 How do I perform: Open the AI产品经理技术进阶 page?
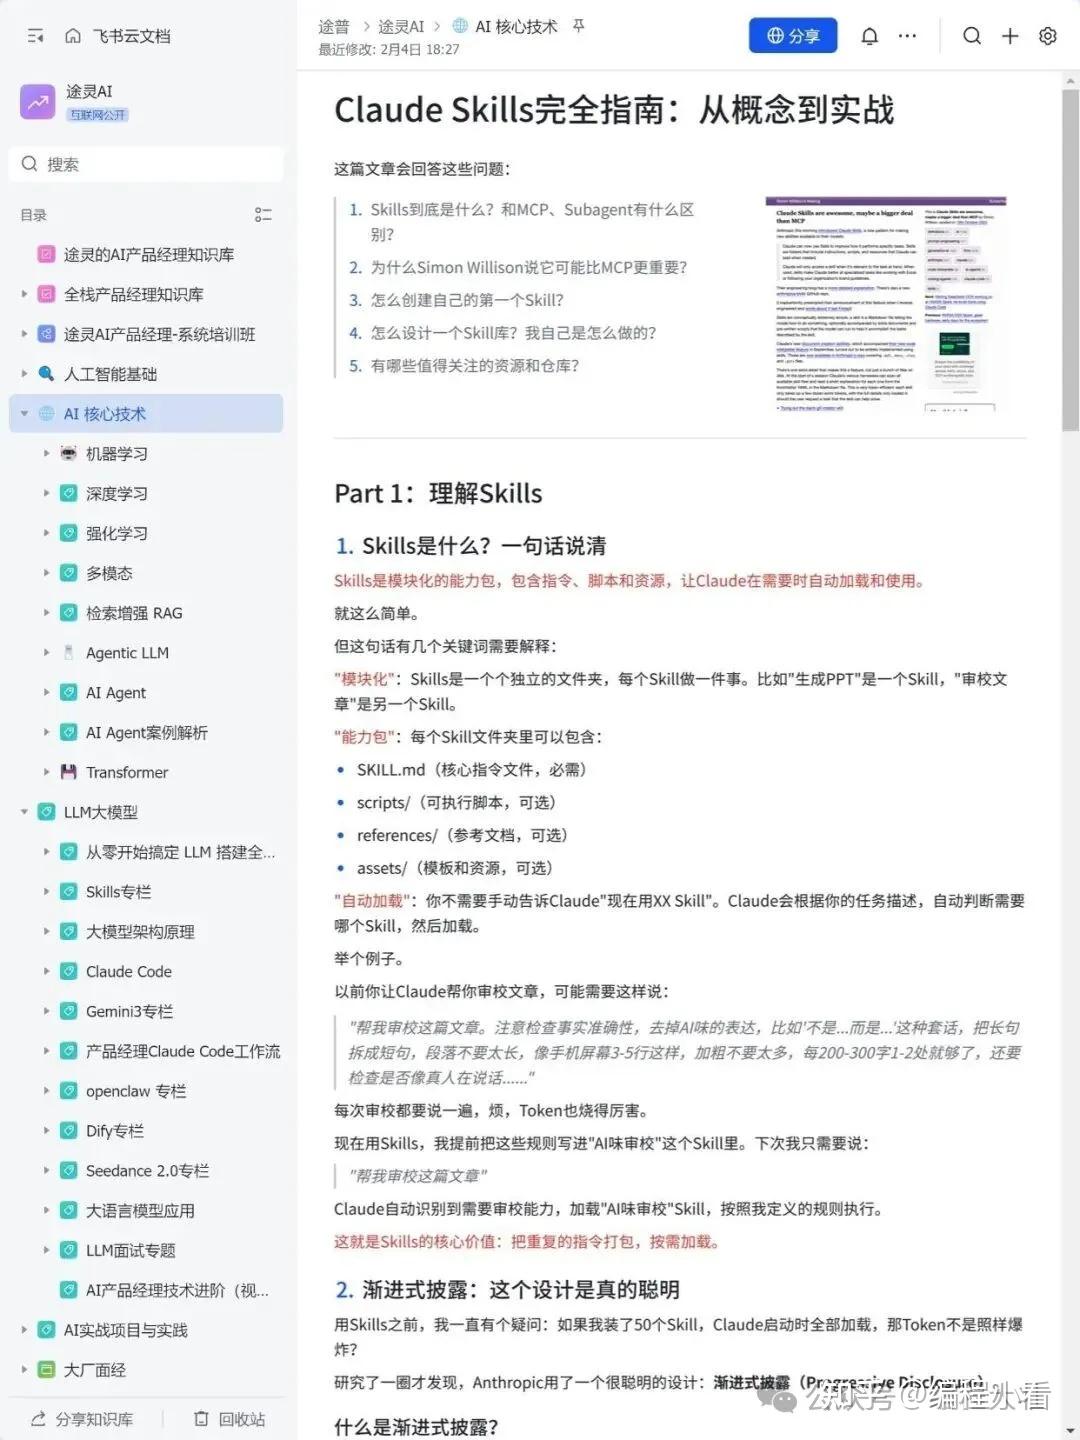click(x=177, y=1290)
